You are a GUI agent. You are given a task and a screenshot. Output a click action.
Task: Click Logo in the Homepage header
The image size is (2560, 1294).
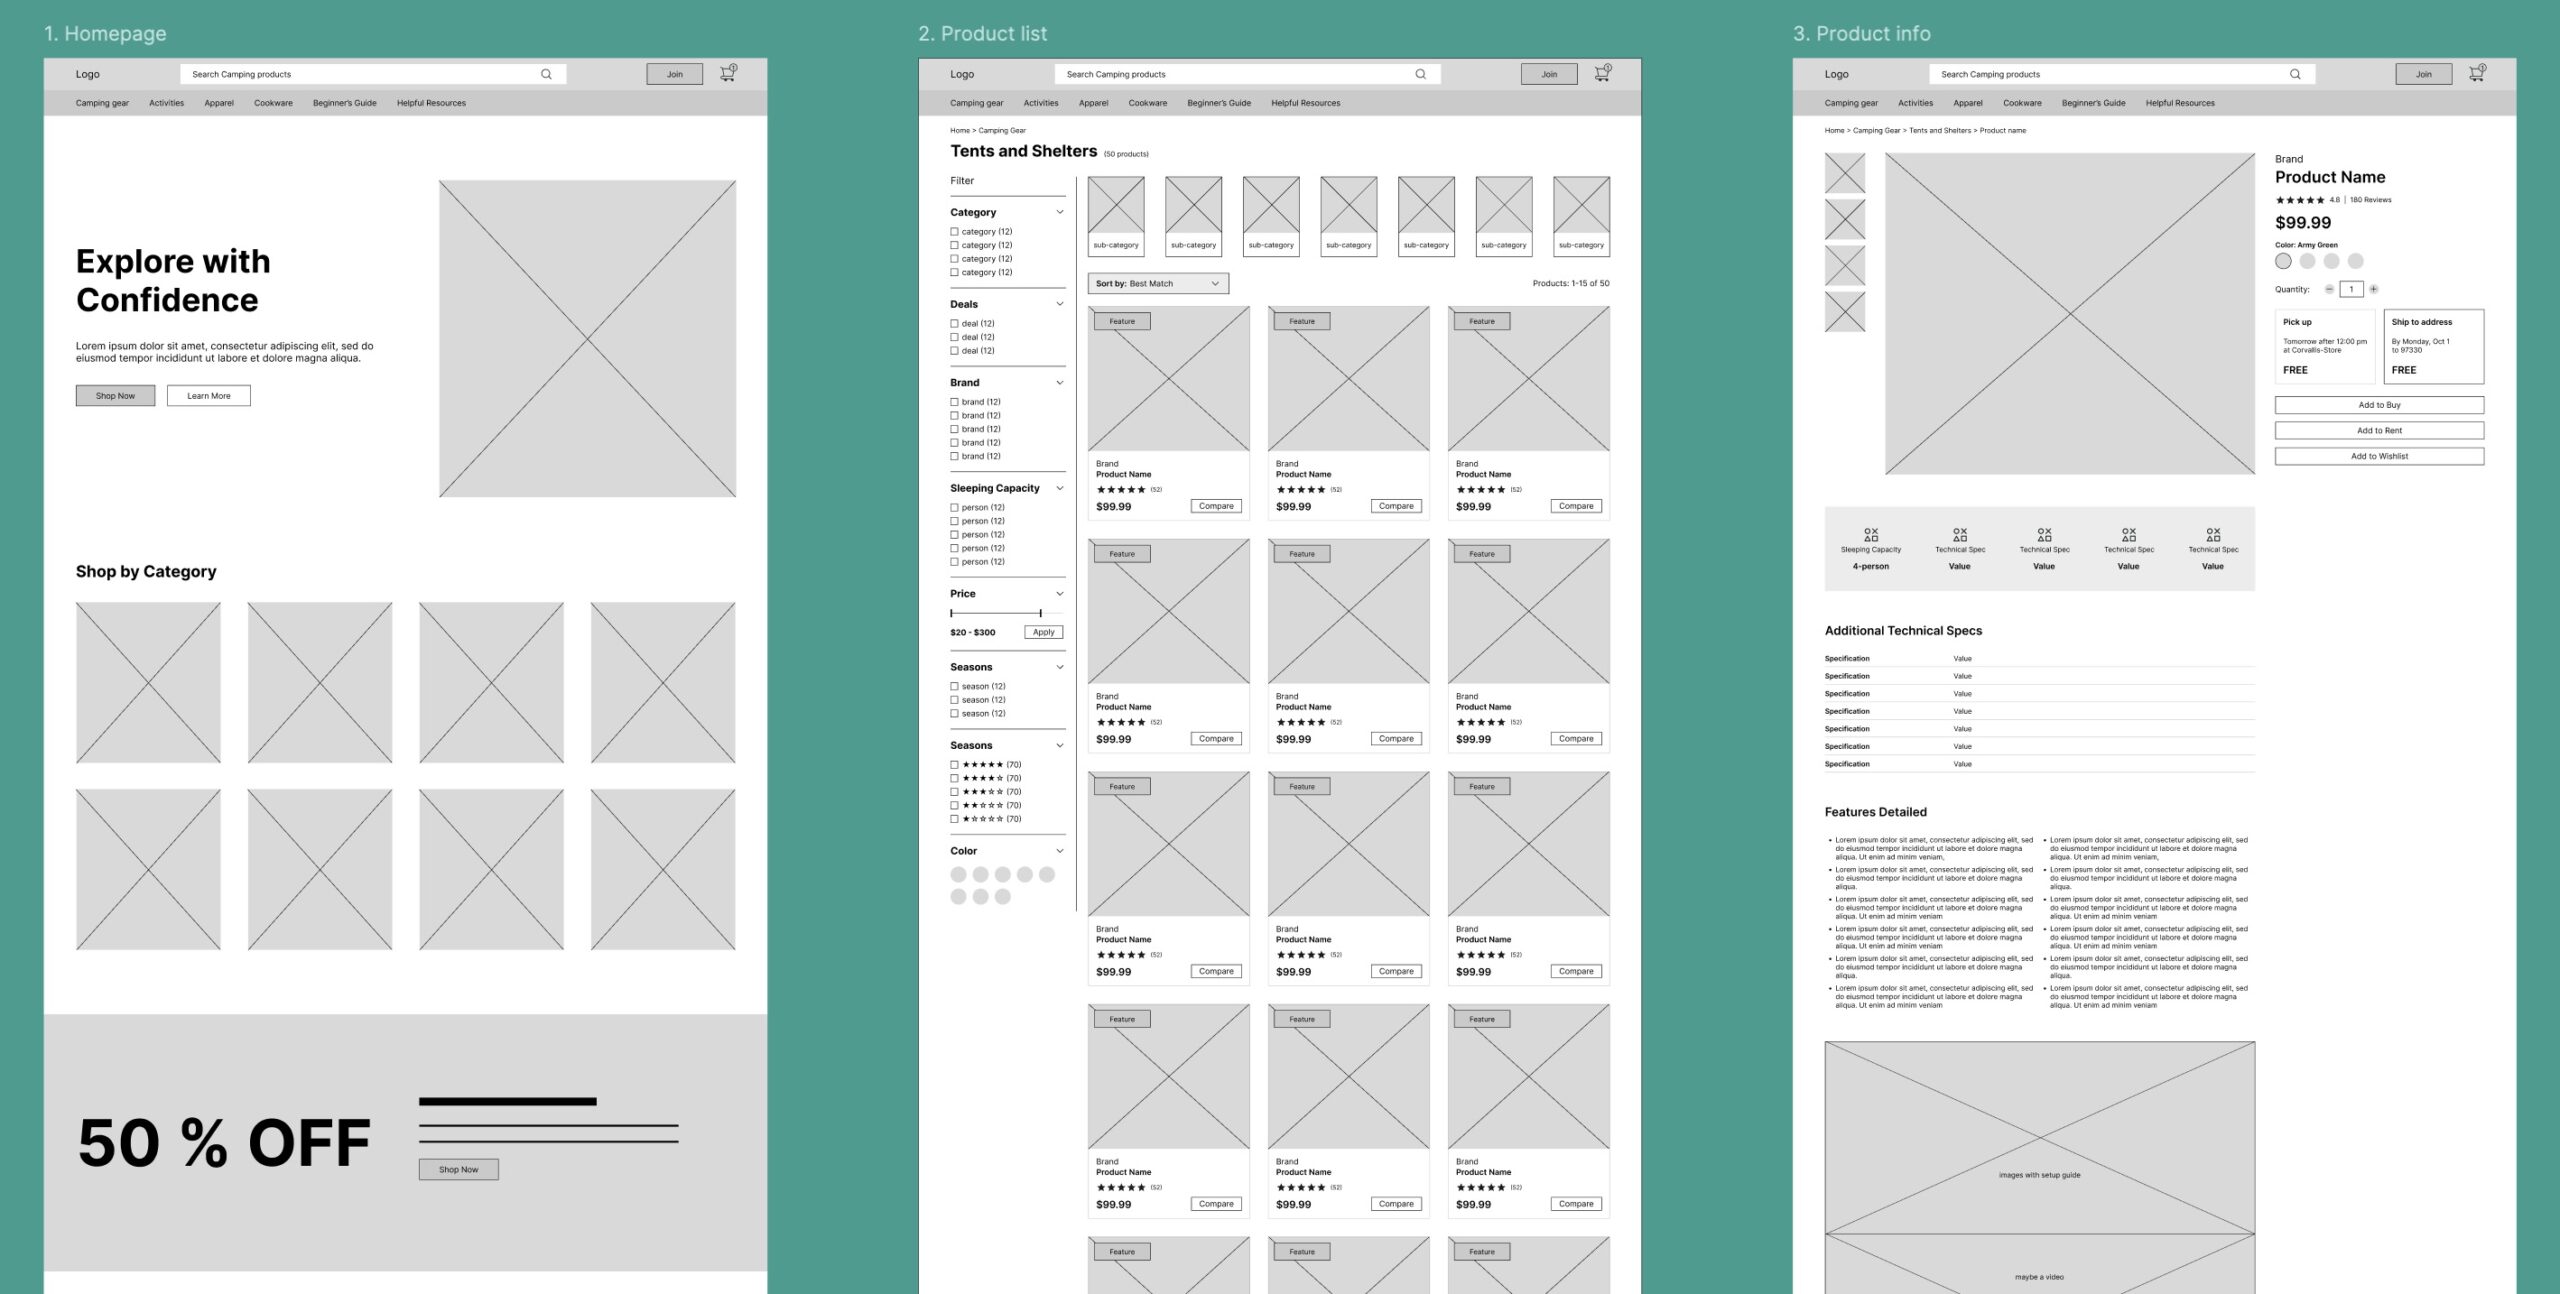(x=88, y=74)
